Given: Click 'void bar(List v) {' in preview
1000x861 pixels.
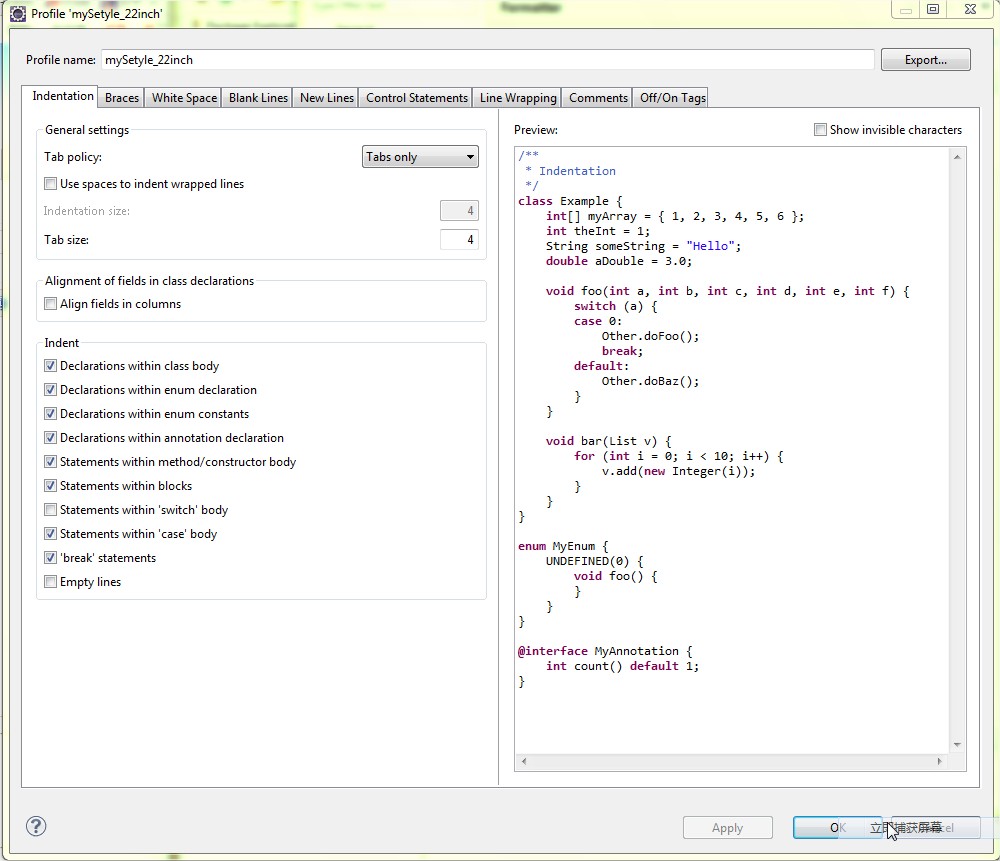Looking at the screenshot, I should point(608,441).
